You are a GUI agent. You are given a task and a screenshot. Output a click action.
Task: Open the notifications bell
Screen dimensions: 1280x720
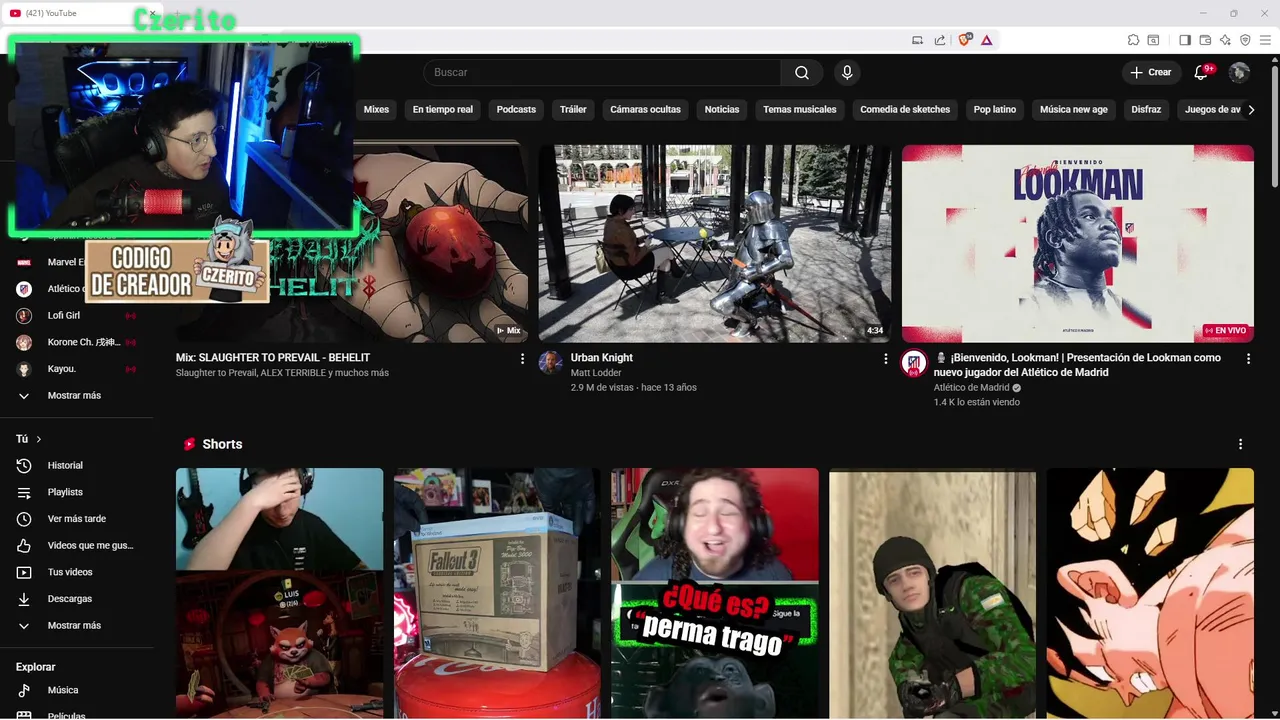(1202, 72)
